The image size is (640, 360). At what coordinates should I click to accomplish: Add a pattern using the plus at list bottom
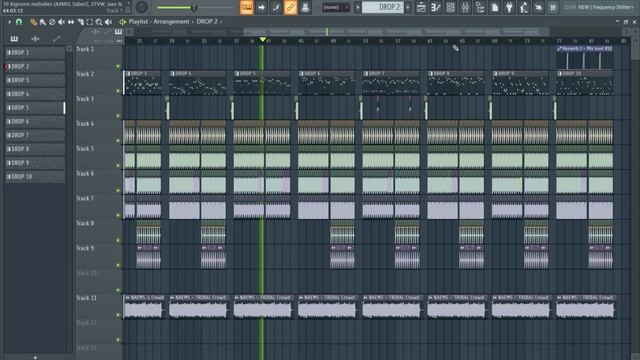(35, 357)
